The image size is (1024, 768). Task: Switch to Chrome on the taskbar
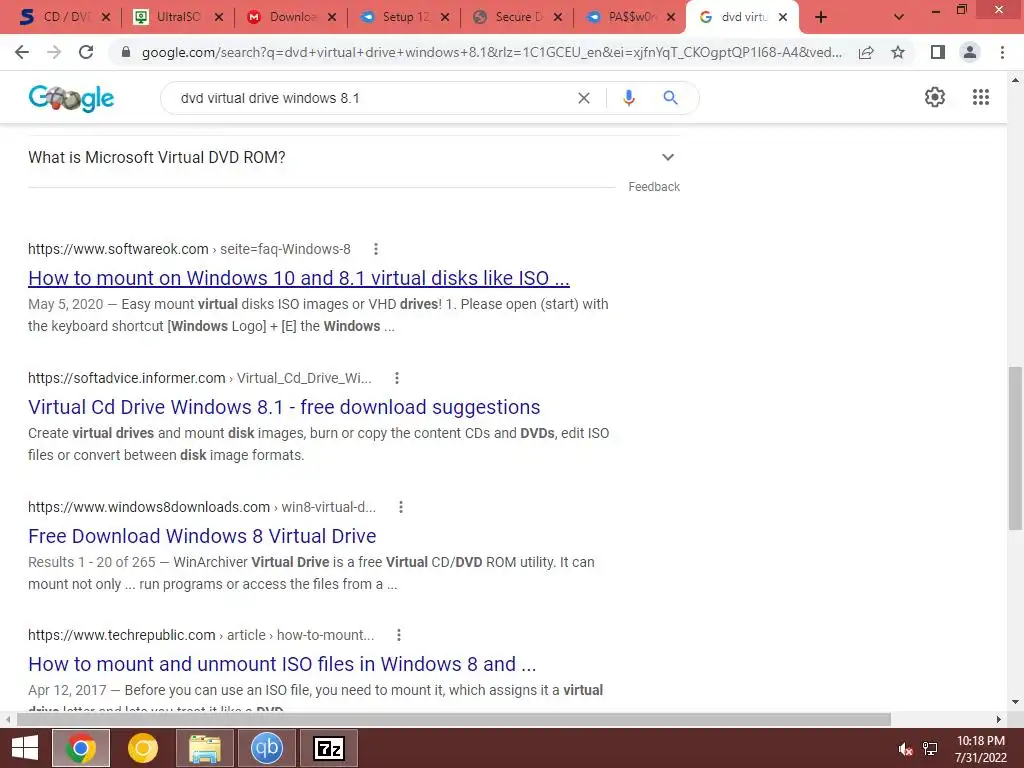pyautogui.click(x=81, y=748)
